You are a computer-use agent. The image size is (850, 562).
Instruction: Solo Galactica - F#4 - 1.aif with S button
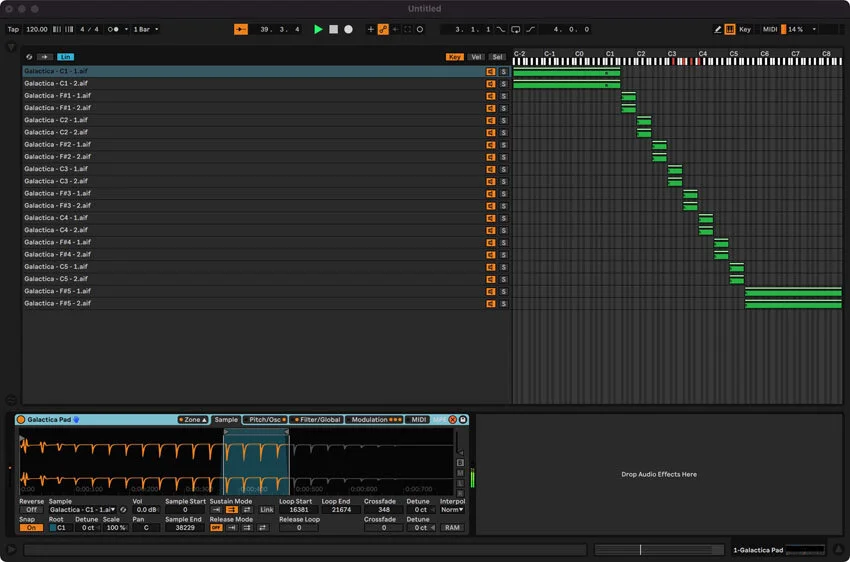[x=504, y=243]
